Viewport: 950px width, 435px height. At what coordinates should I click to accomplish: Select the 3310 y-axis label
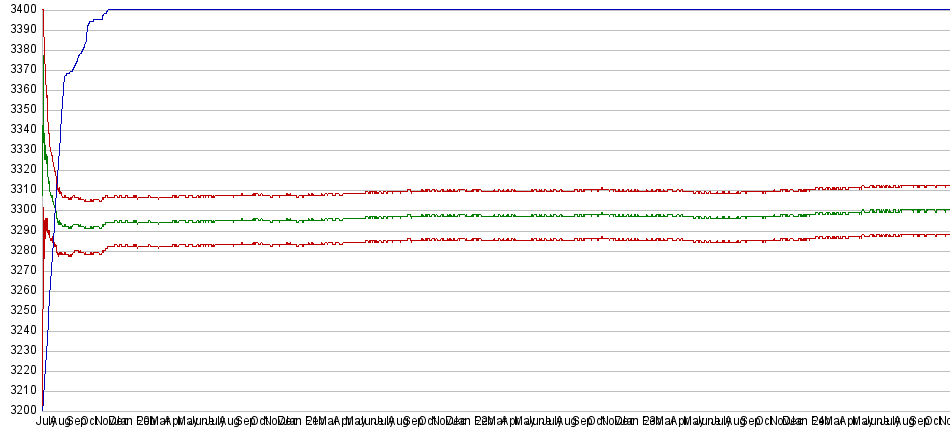20,190
